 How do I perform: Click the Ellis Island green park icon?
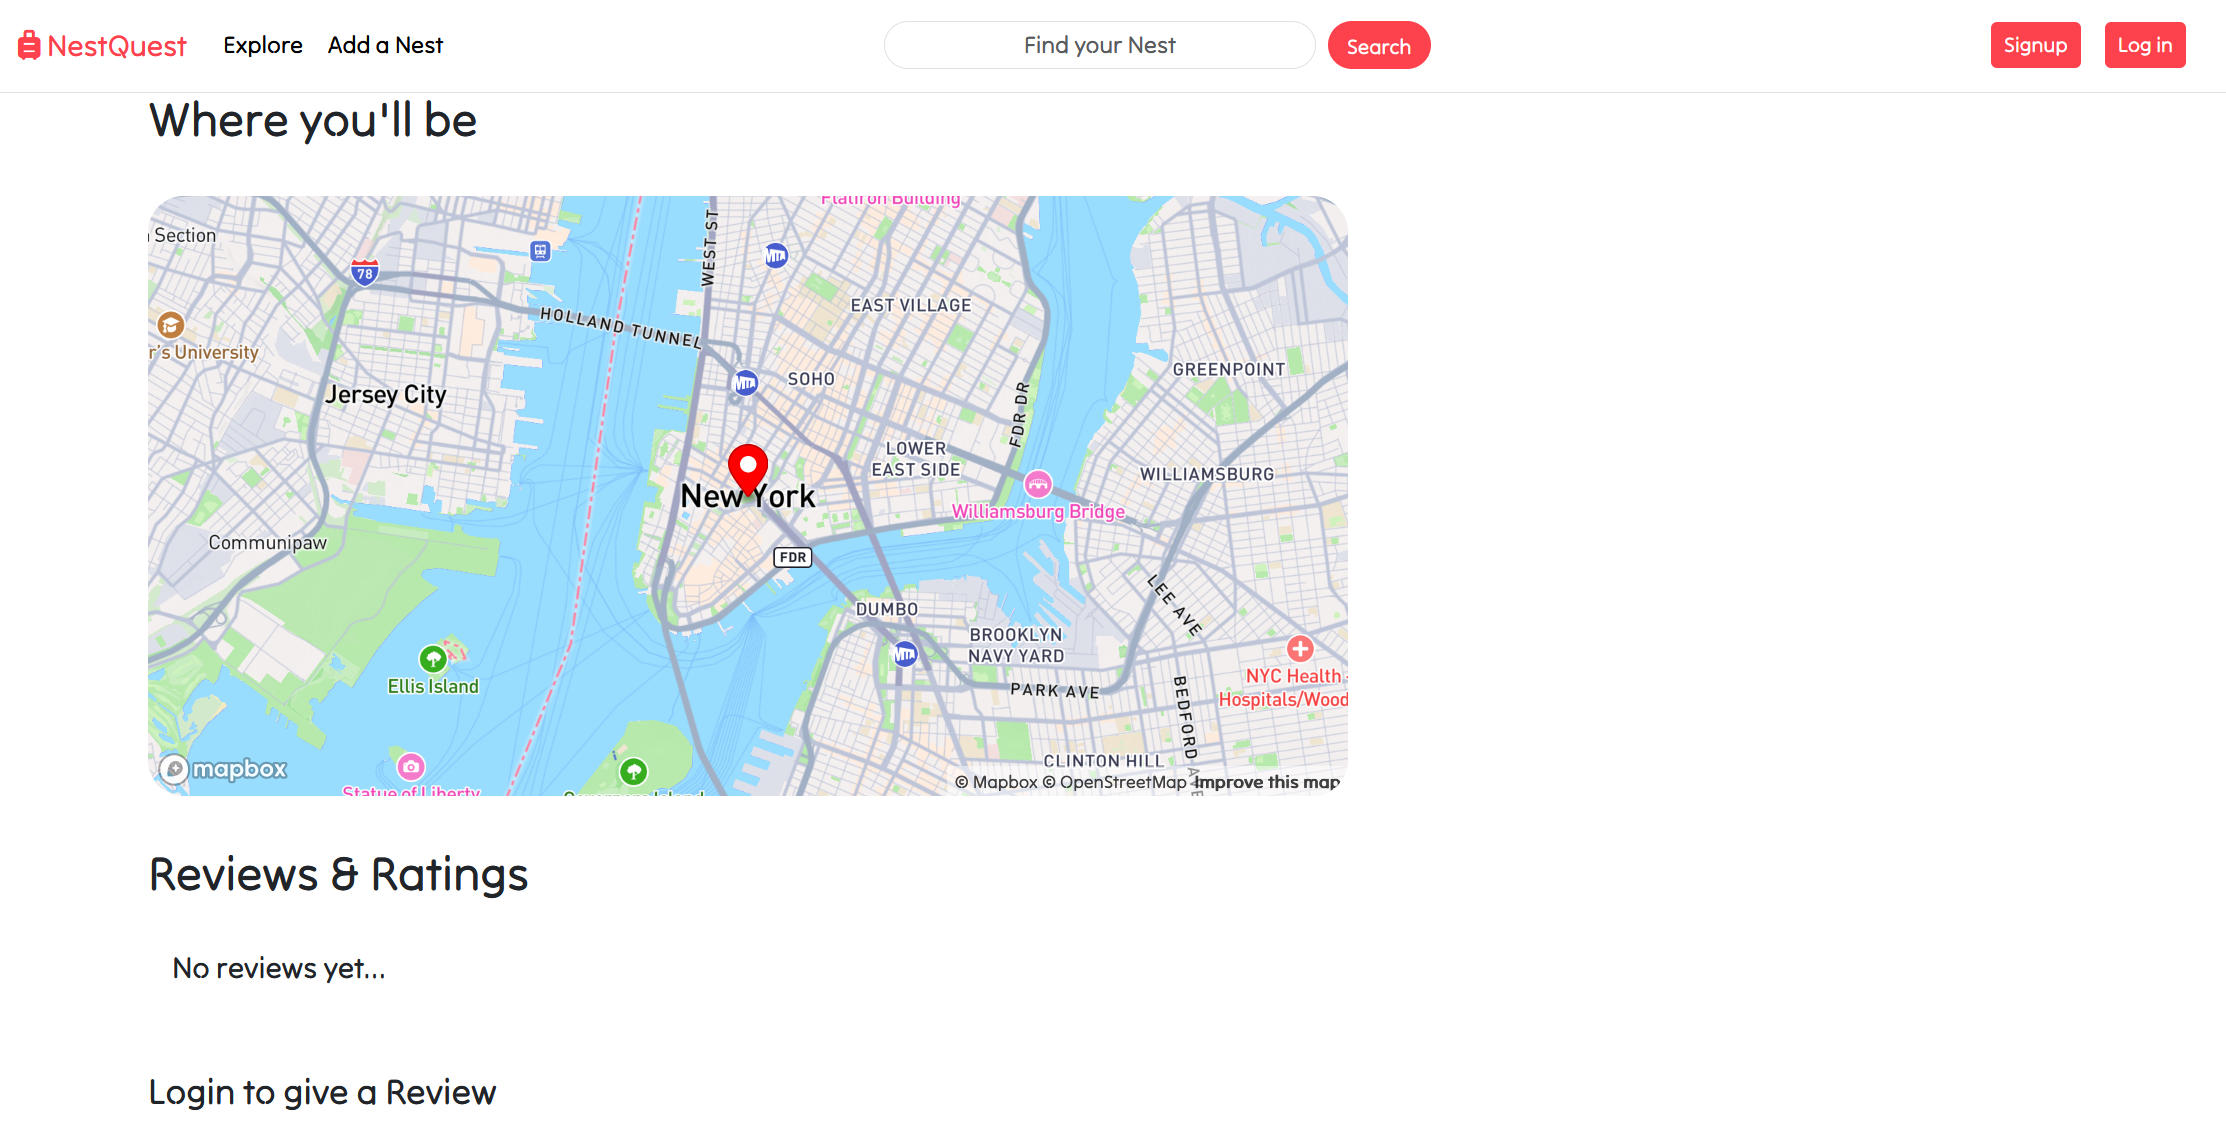click(433, 659)
